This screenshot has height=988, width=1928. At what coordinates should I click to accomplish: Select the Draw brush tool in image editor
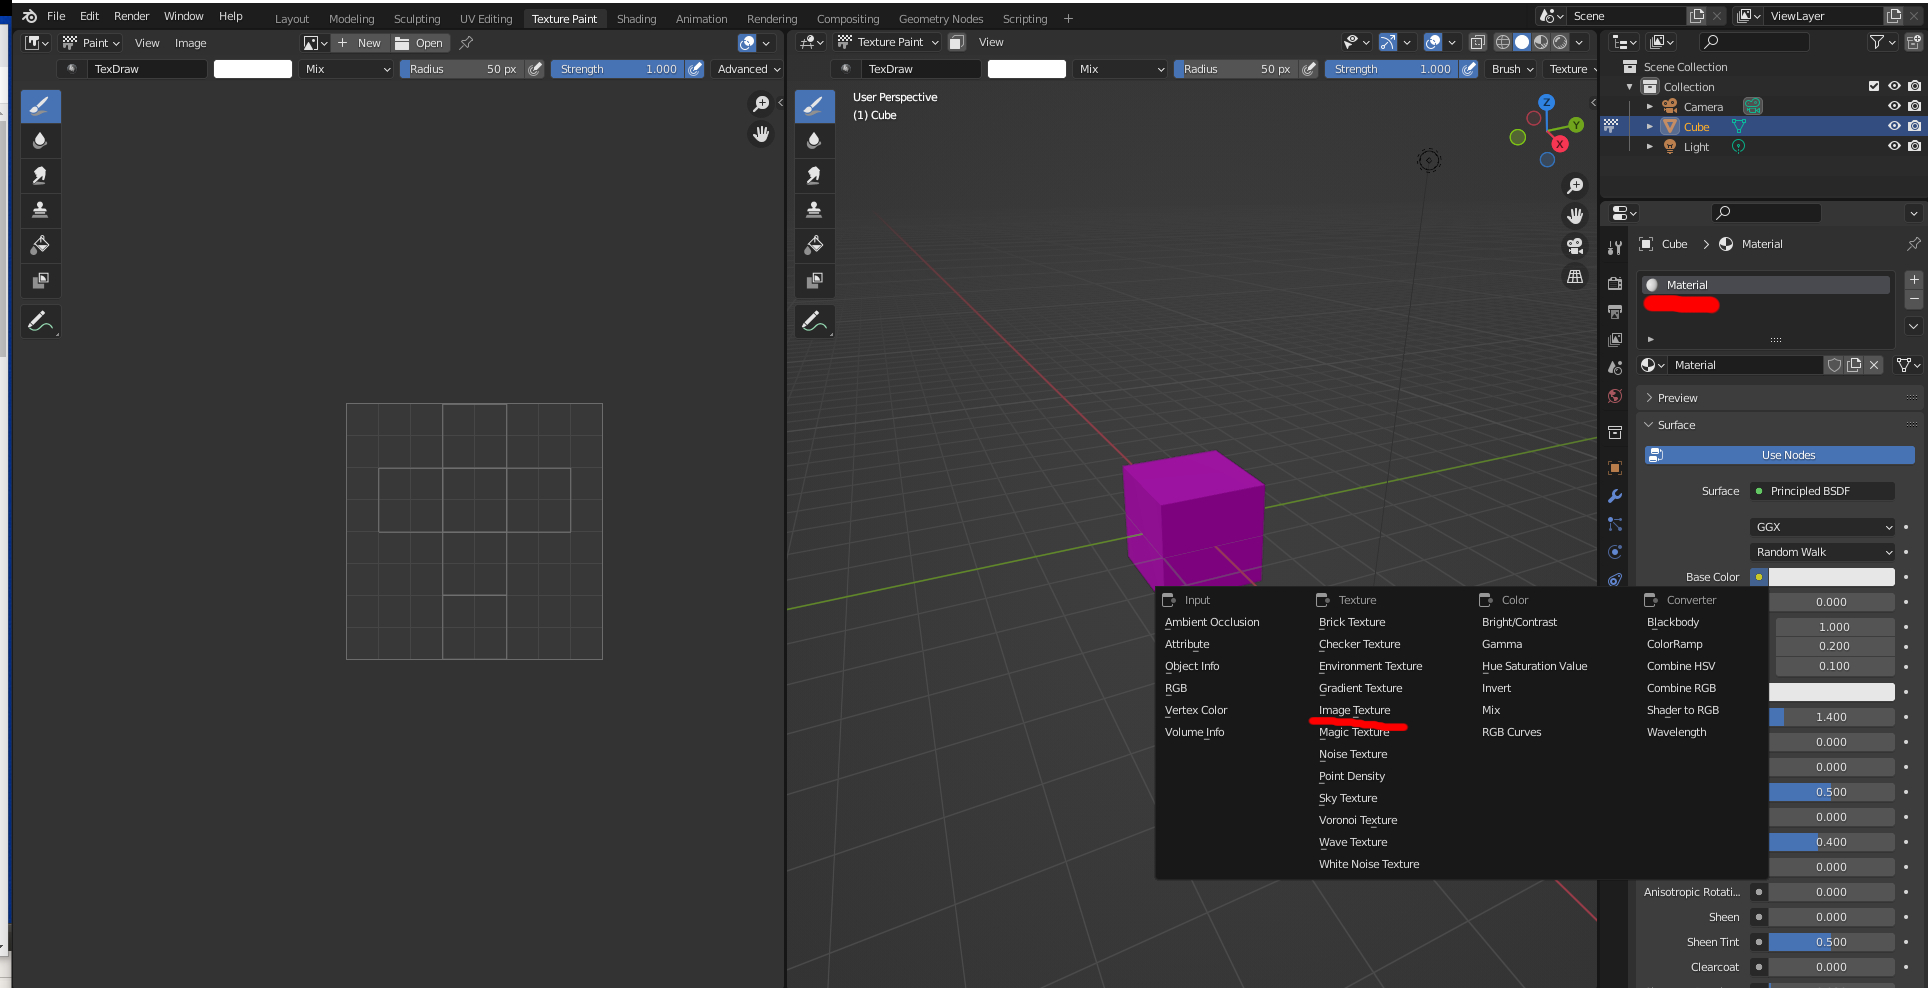click(40, 106)
